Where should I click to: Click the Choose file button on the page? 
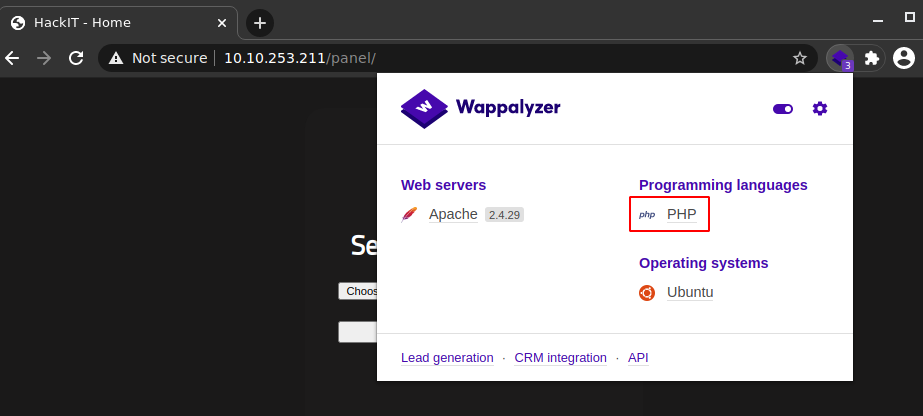click(x=358, y=291)
